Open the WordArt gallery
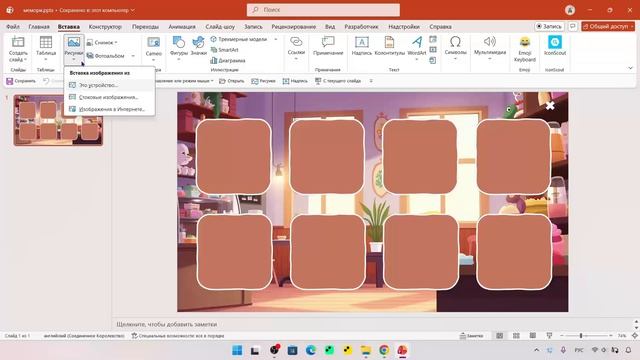 [x=417, y=49]
